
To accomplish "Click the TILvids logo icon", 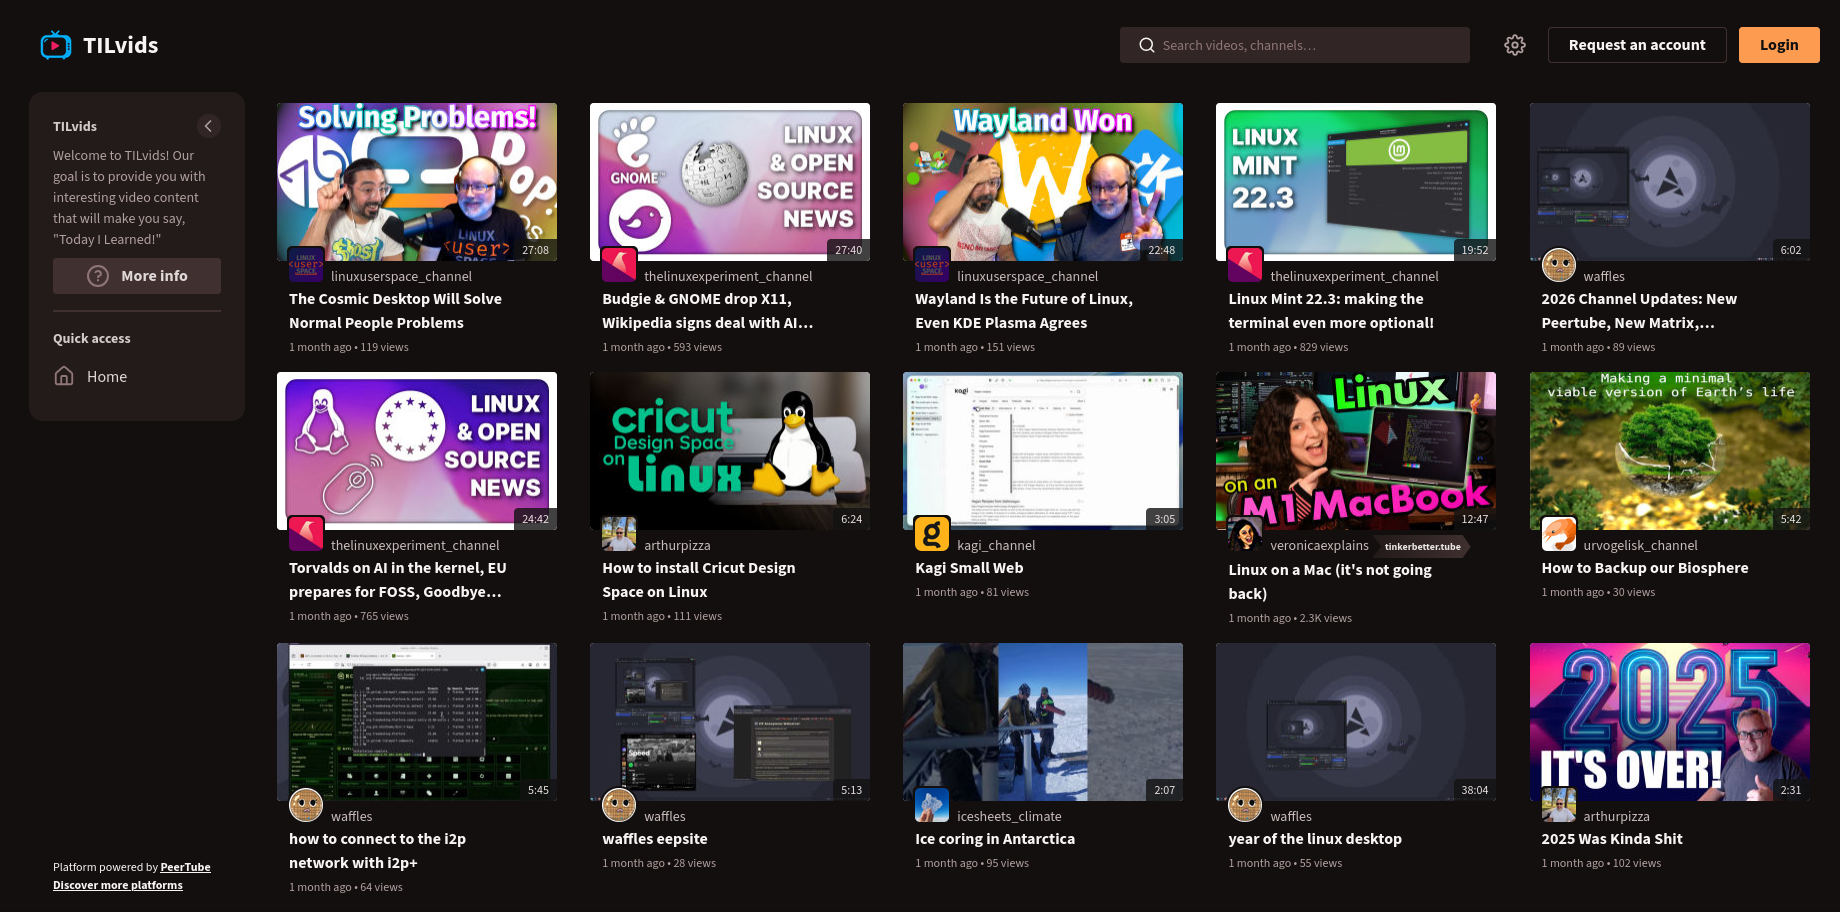I will tap(56, 45).
